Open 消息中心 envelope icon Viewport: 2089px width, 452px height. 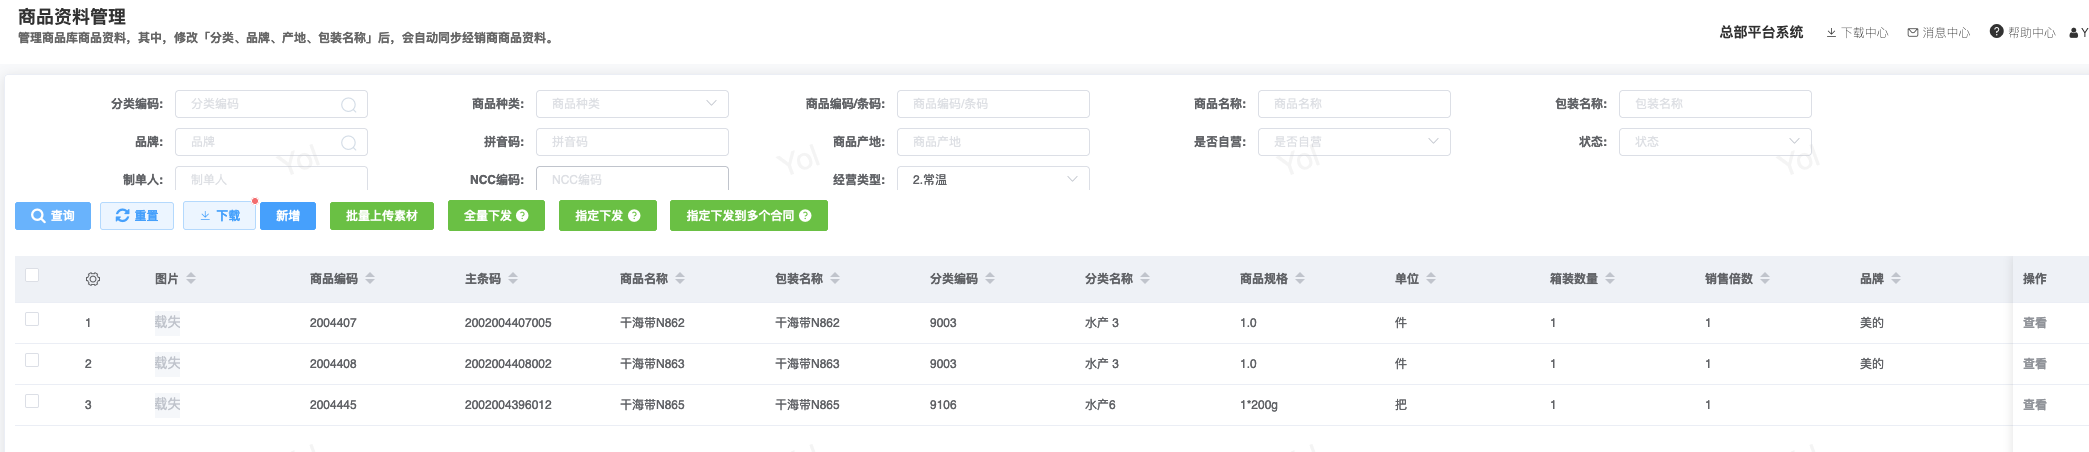click(1913, 33)
